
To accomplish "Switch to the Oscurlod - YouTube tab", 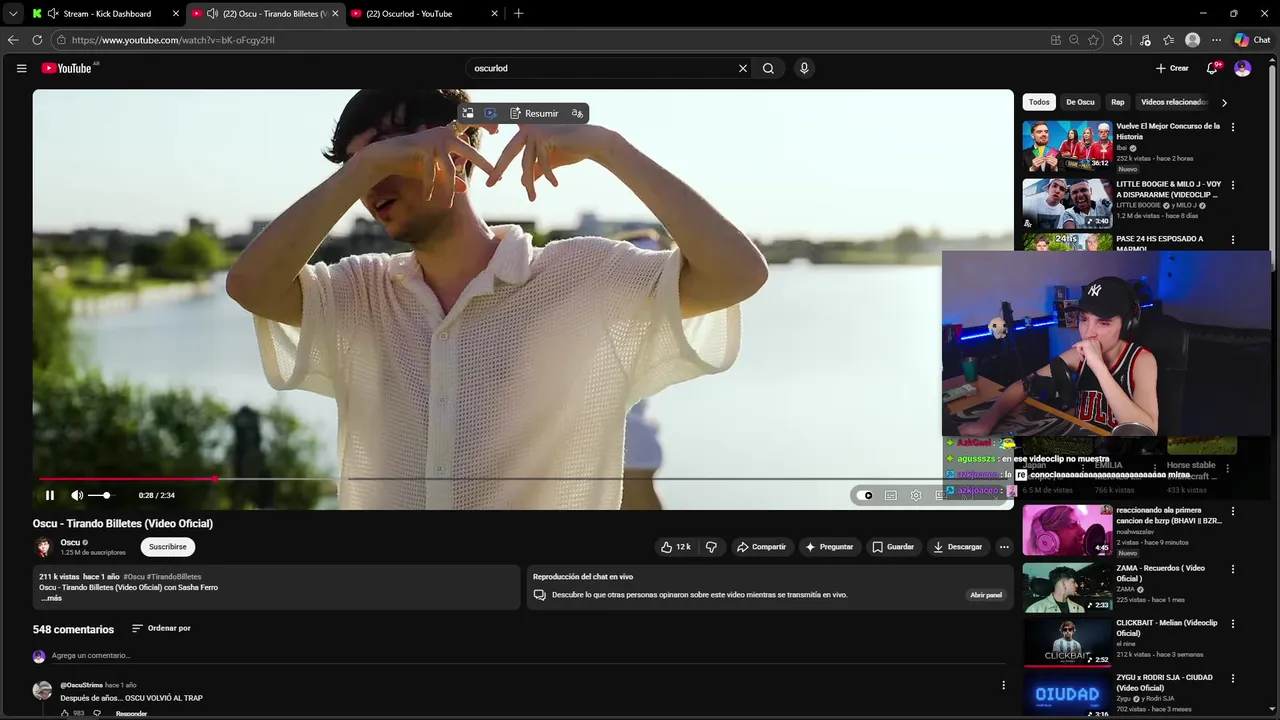I will [x=425, y=14].
